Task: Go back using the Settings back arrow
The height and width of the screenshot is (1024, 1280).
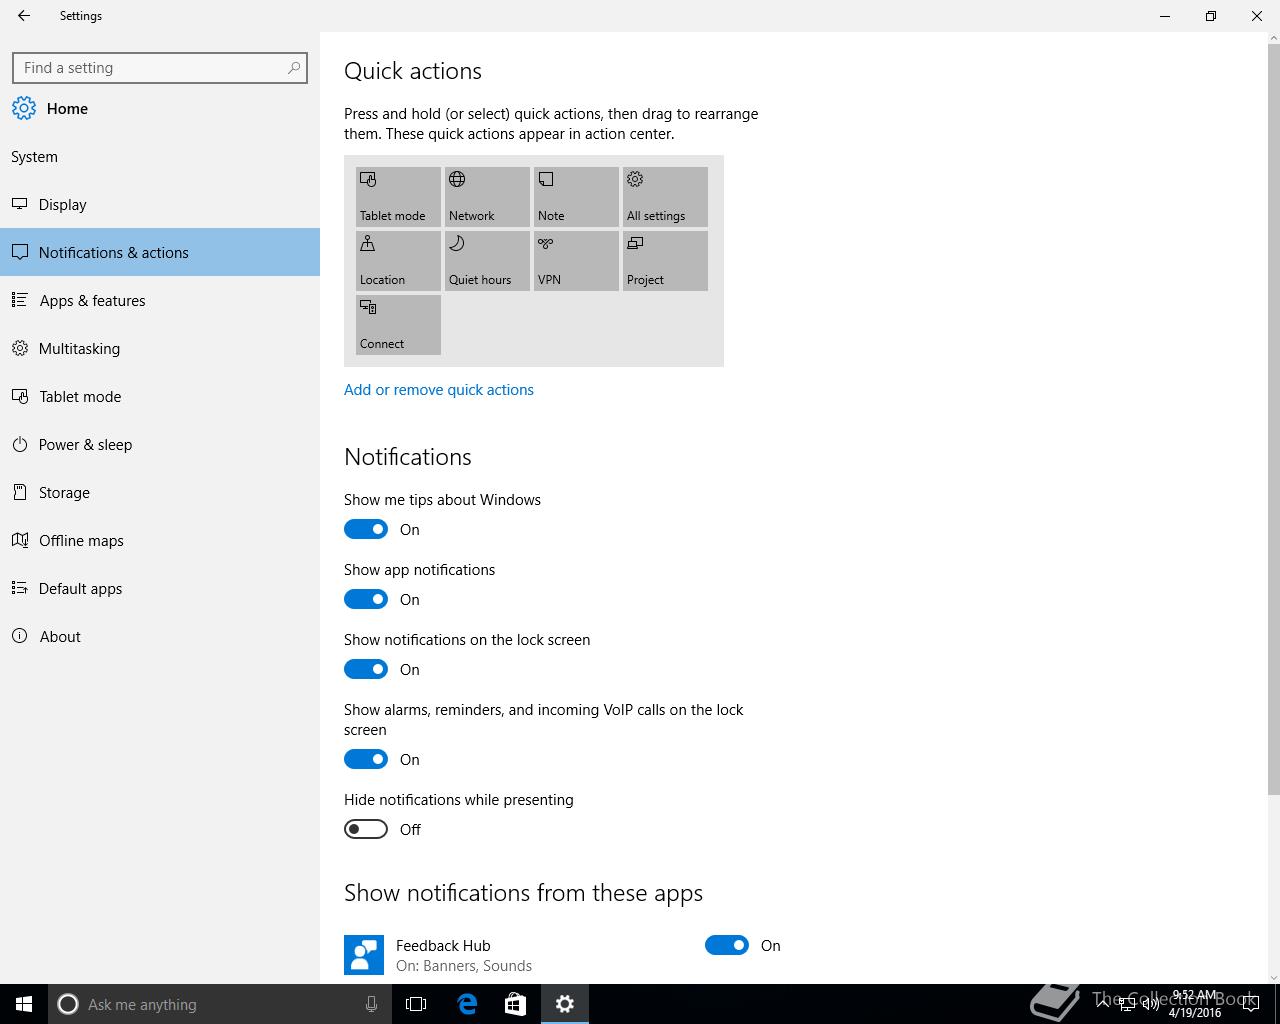Action: [x=24, y=16]
